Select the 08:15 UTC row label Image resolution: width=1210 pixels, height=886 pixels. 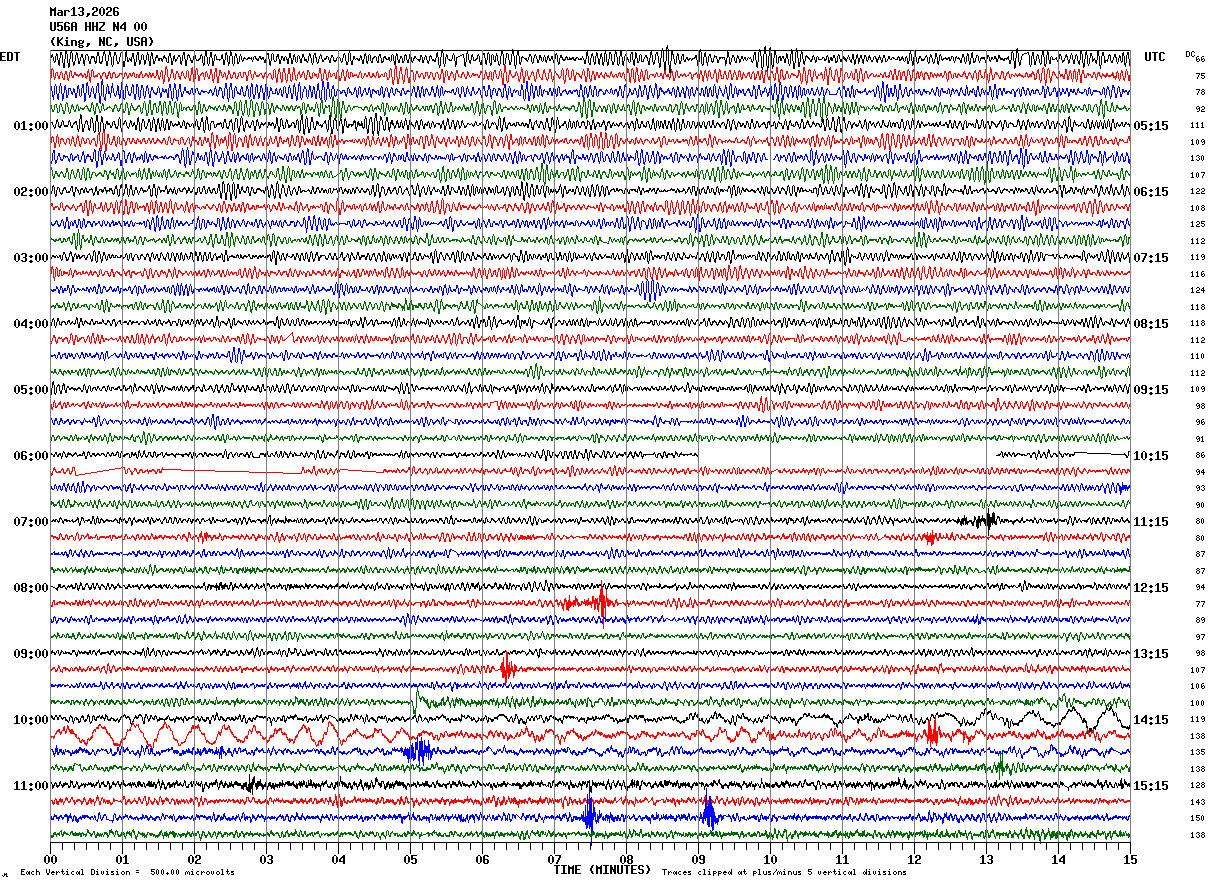(x=1151, y=324)
